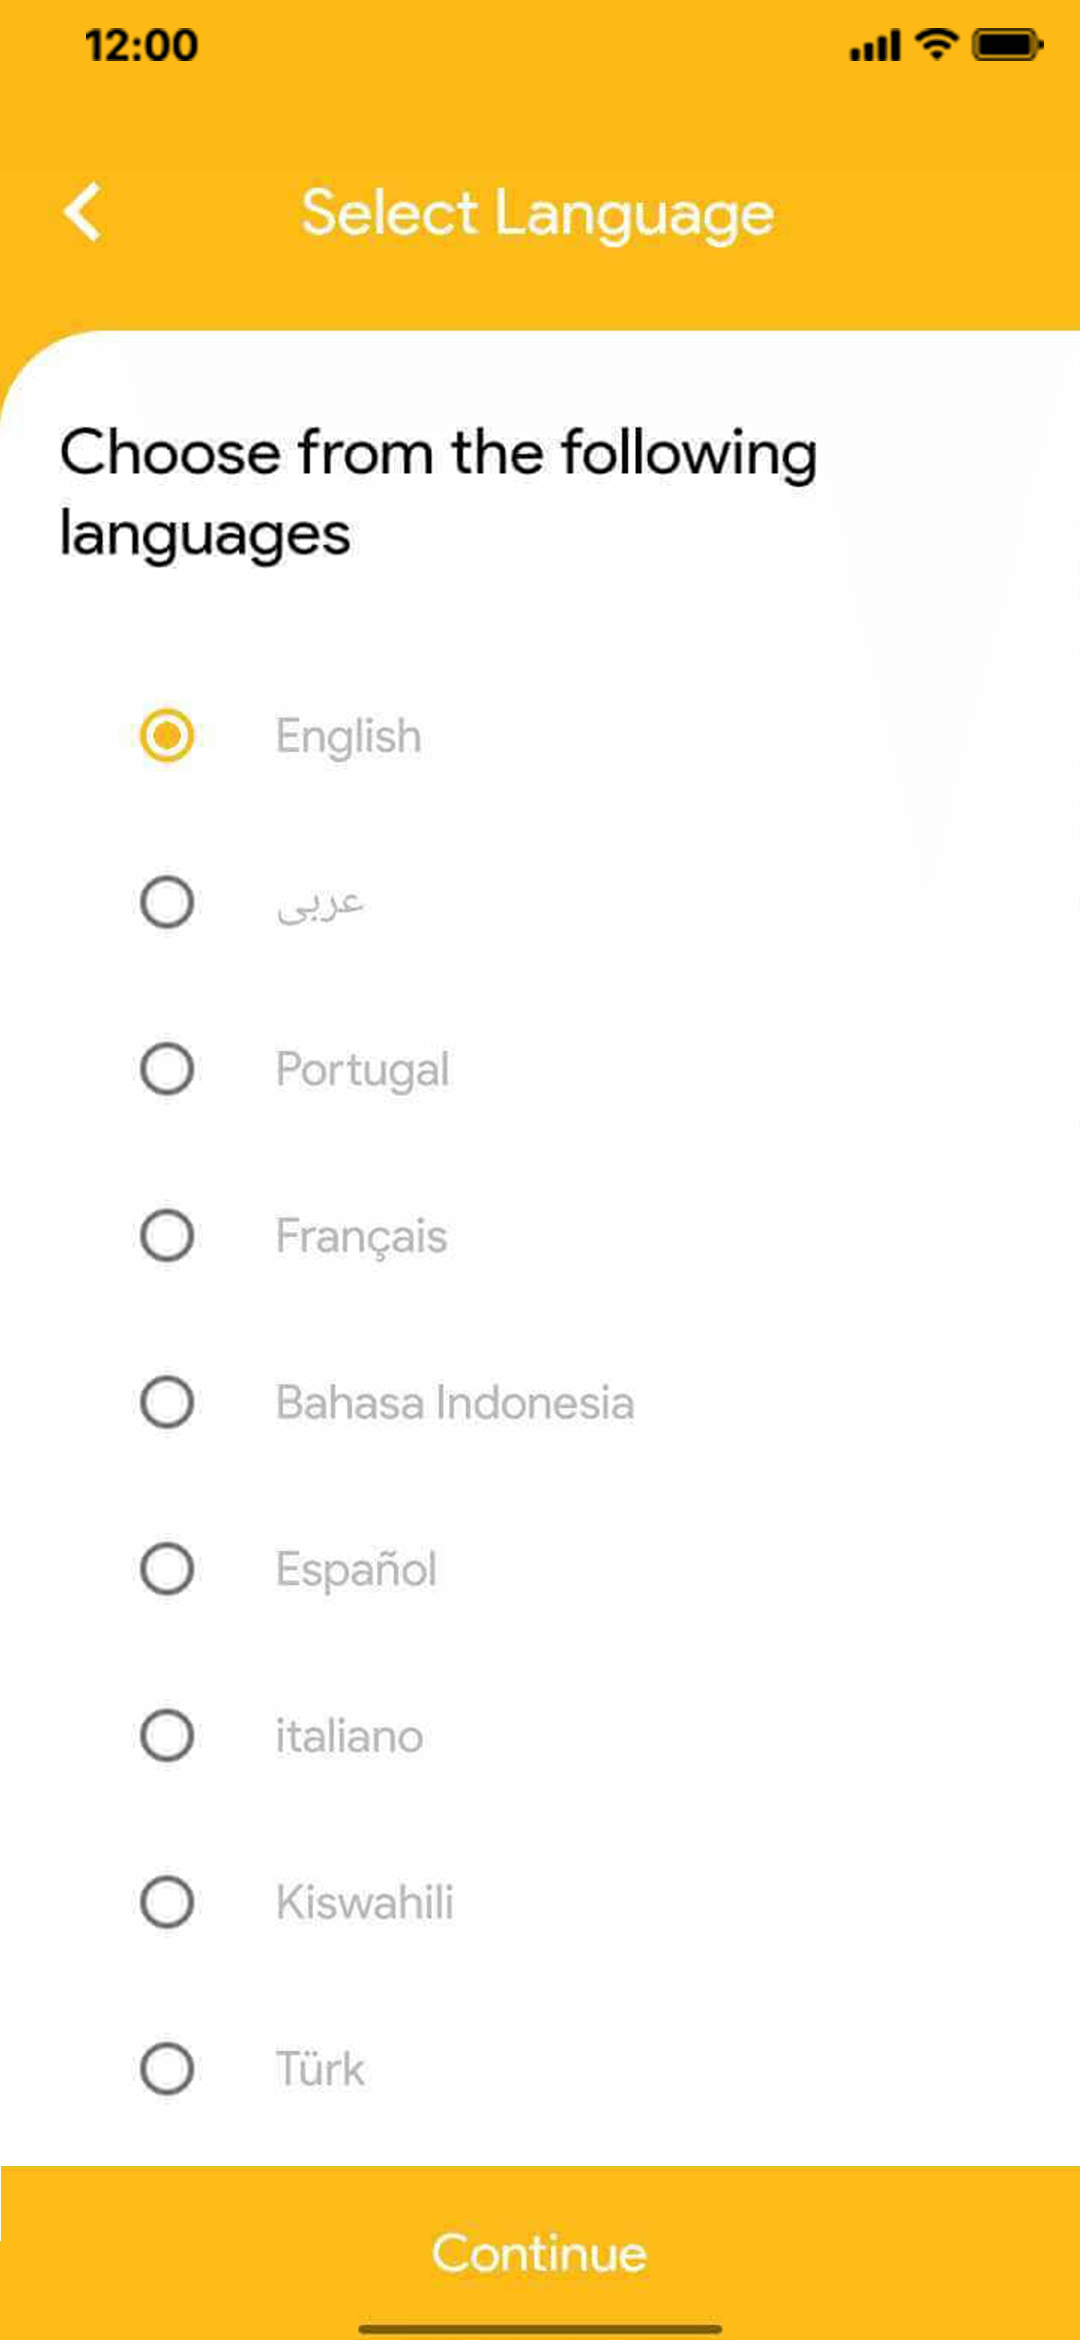Select Türk at the bottom of list

167,2071
